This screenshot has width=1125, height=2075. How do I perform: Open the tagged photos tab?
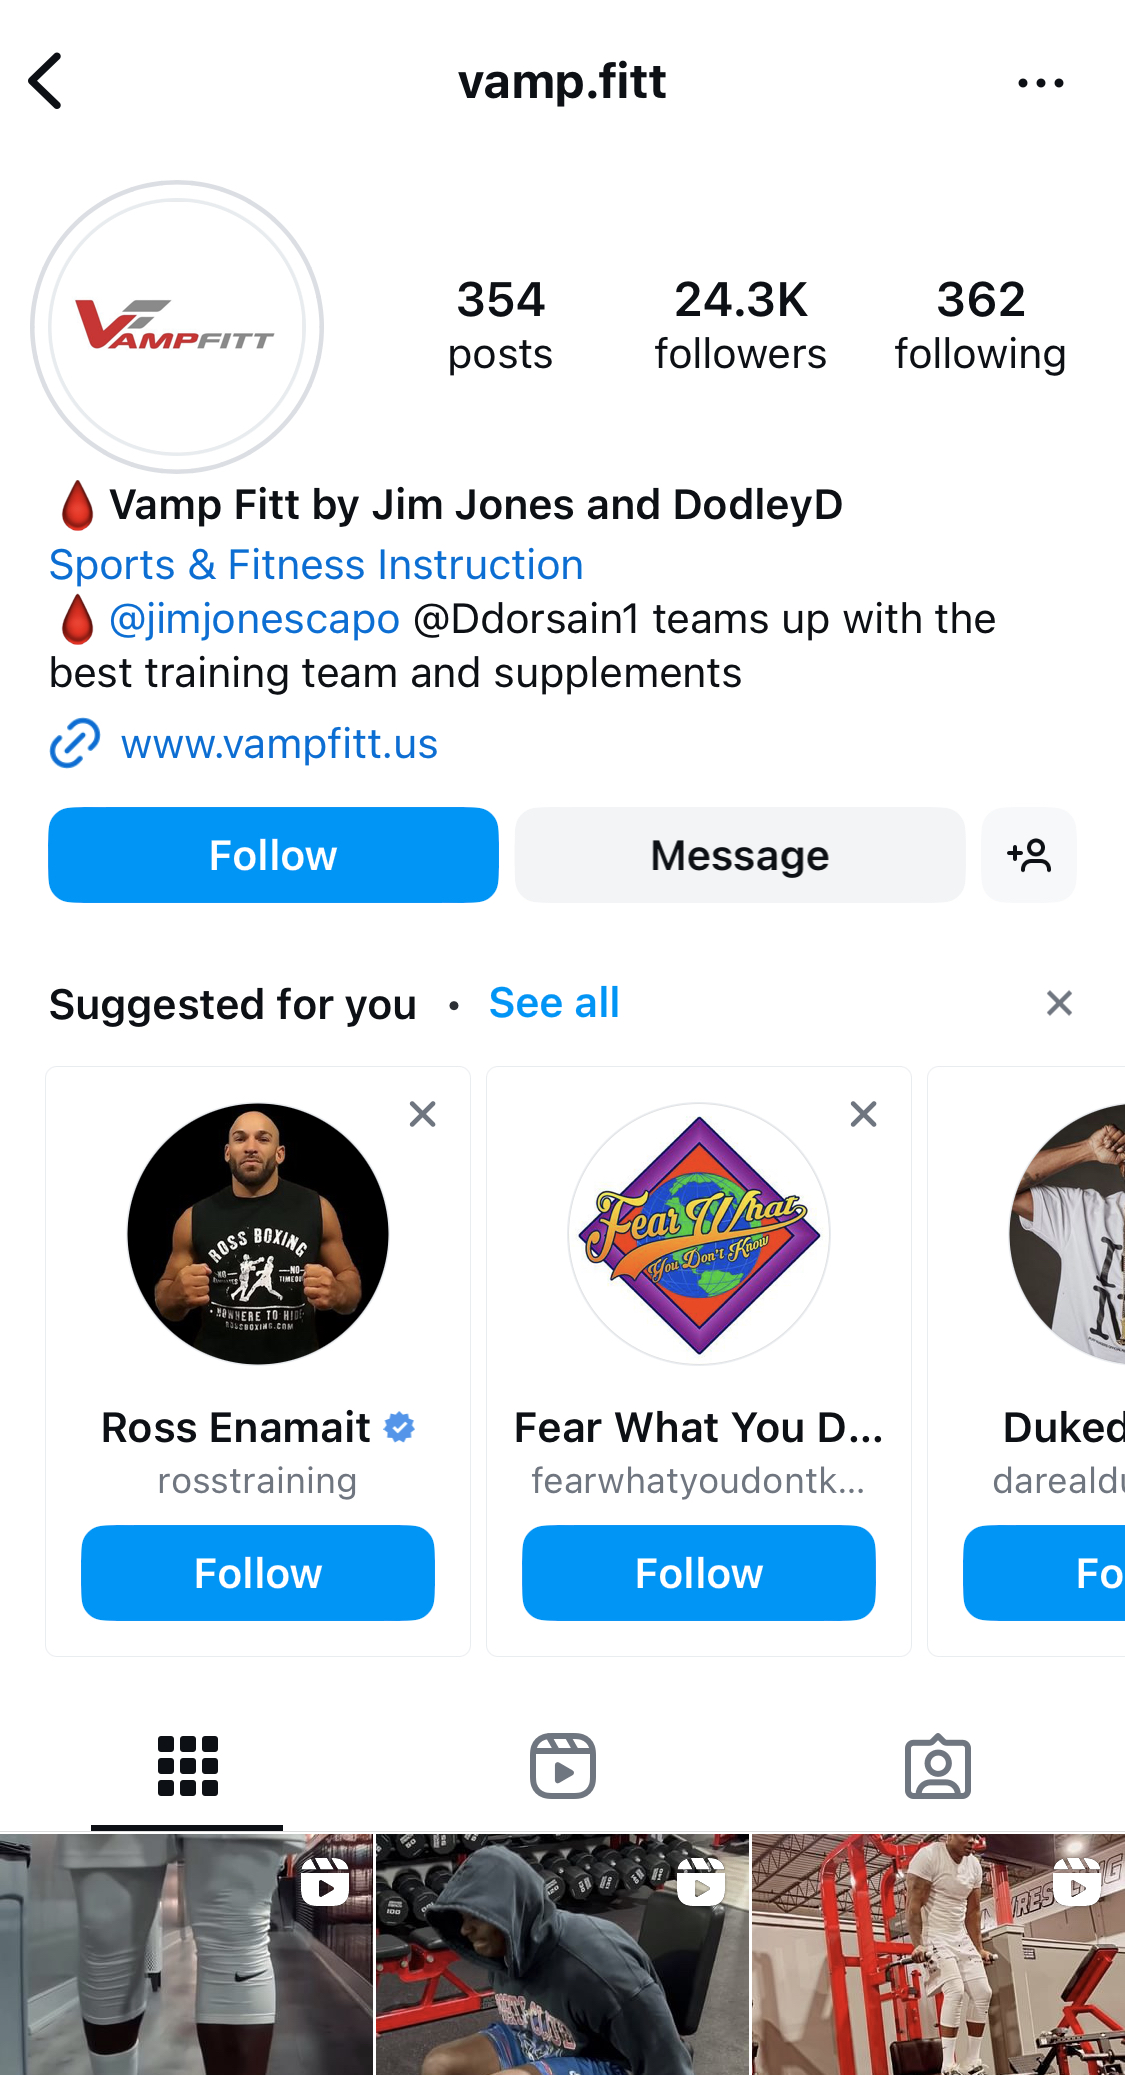(937, 1767)
